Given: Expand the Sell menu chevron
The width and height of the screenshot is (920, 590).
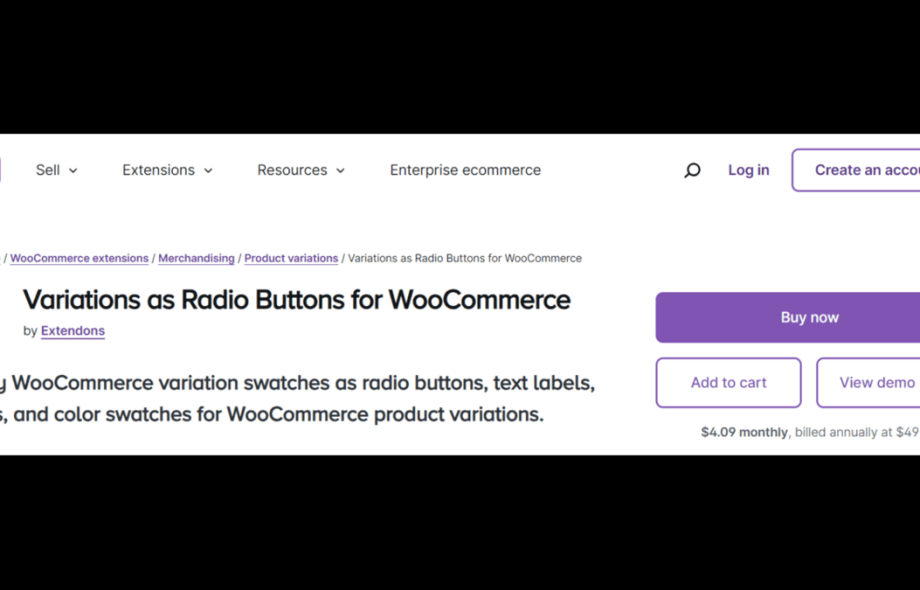Looking at the screenshot, I should point(73,171).
